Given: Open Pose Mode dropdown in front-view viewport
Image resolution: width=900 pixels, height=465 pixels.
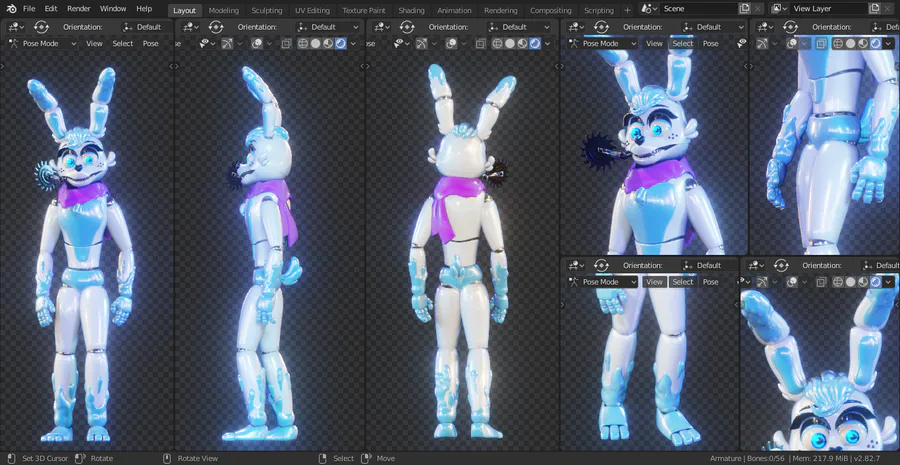Looking at the screenshot, I should [43, 44].
